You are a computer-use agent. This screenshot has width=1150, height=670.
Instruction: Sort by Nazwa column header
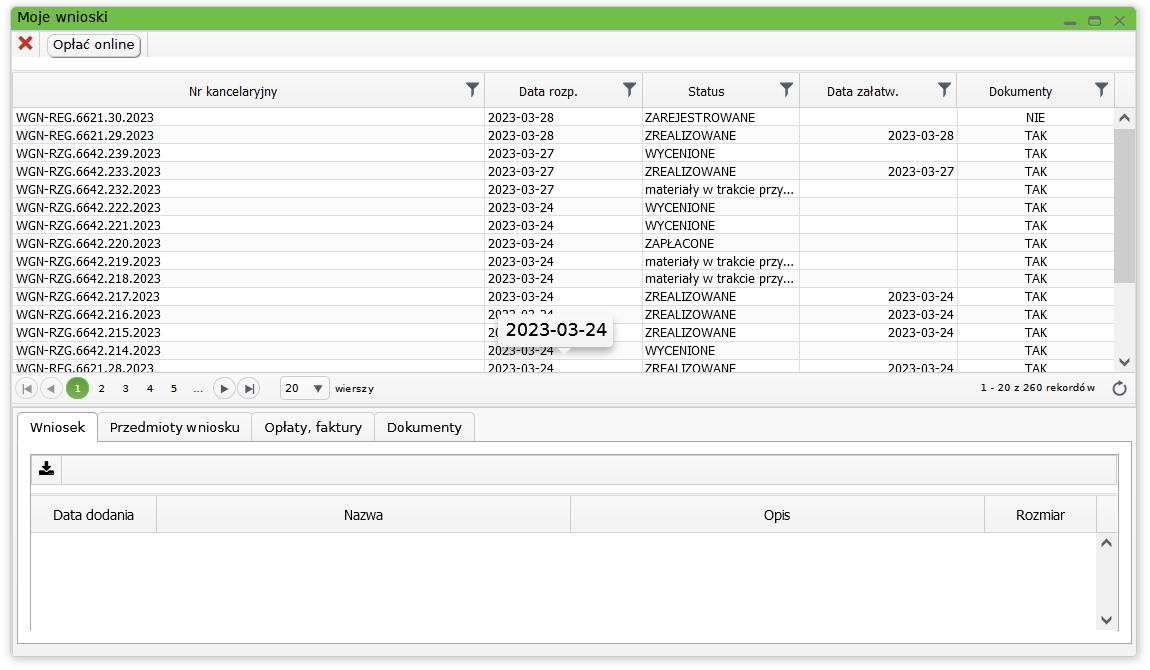point(363,515)
